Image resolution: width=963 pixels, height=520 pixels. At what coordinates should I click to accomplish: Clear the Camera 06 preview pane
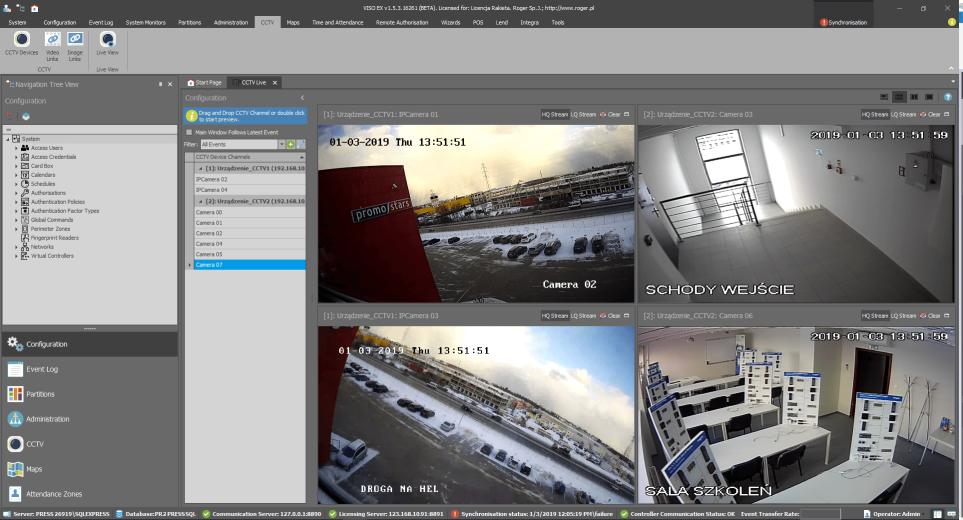(932, 315)
